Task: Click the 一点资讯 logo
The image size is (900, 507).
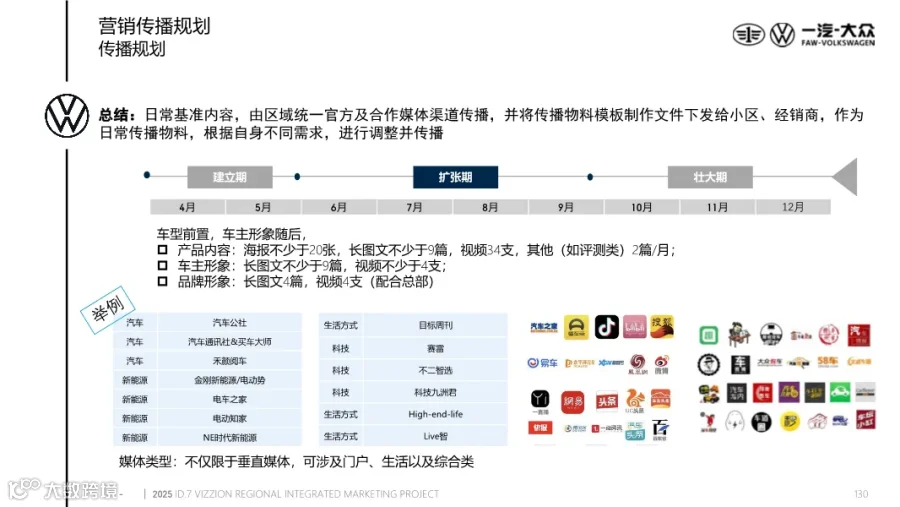Action: (607, 428)
